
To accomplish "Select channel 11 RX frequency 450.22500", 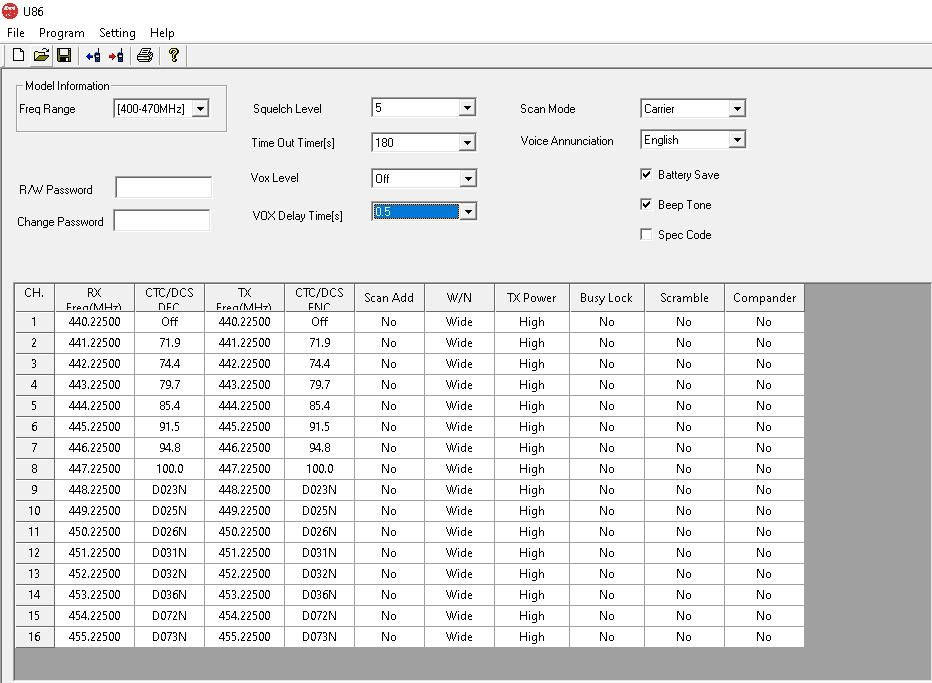I will [95, 532].
